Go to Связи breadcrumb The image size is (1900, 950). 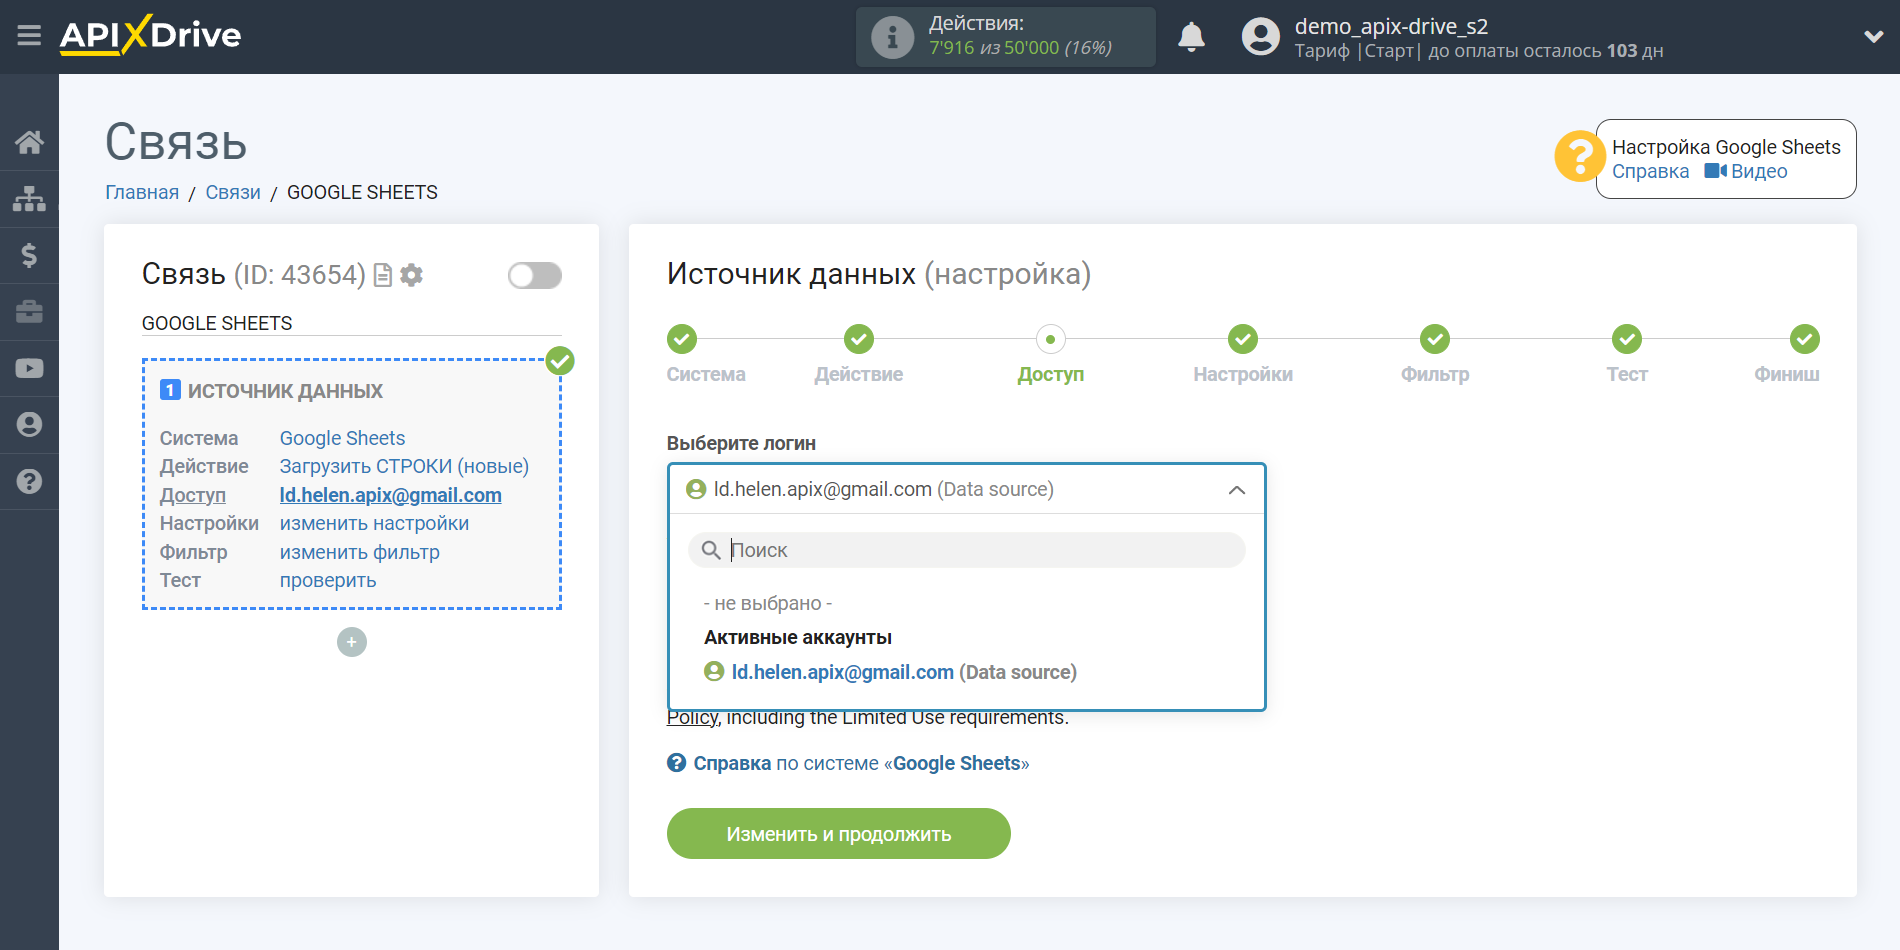pos(233,192)
